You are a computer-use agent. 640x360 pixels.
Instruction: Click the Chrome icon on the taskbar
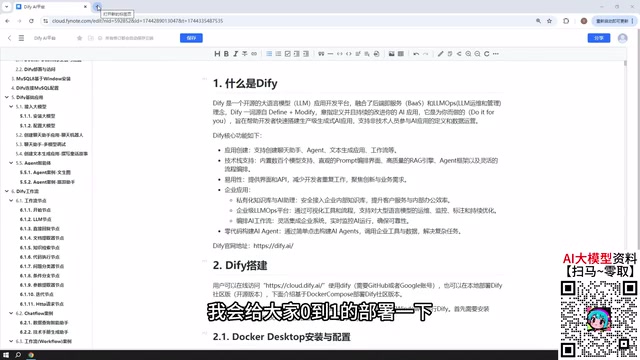(31, 355)
